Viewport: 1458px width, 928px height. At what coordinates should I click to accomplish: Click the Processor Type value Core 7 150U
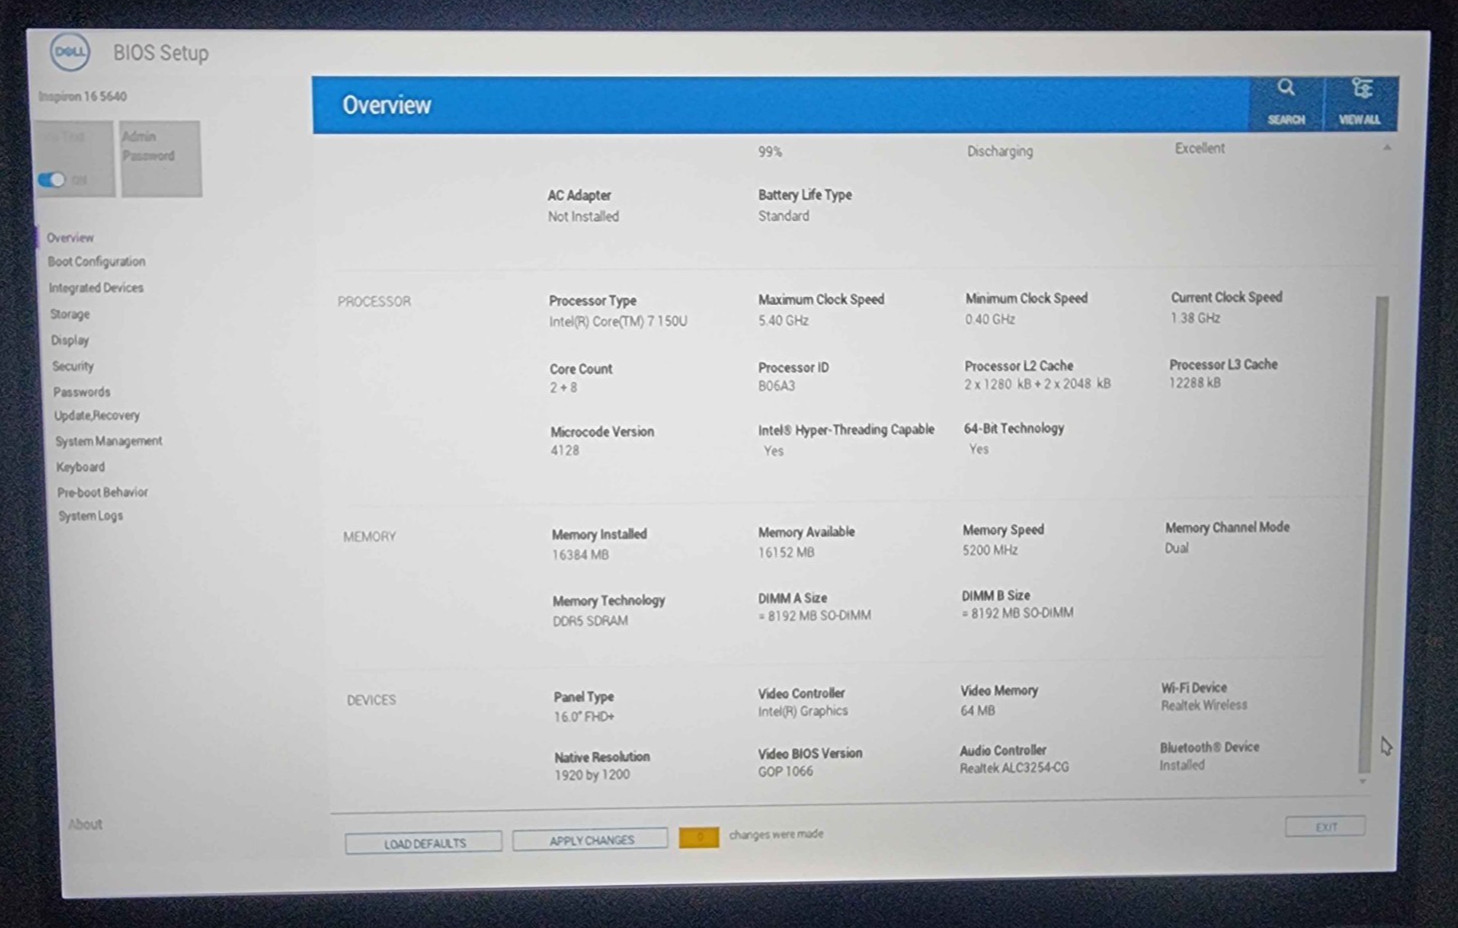click(x=617, y=321)
